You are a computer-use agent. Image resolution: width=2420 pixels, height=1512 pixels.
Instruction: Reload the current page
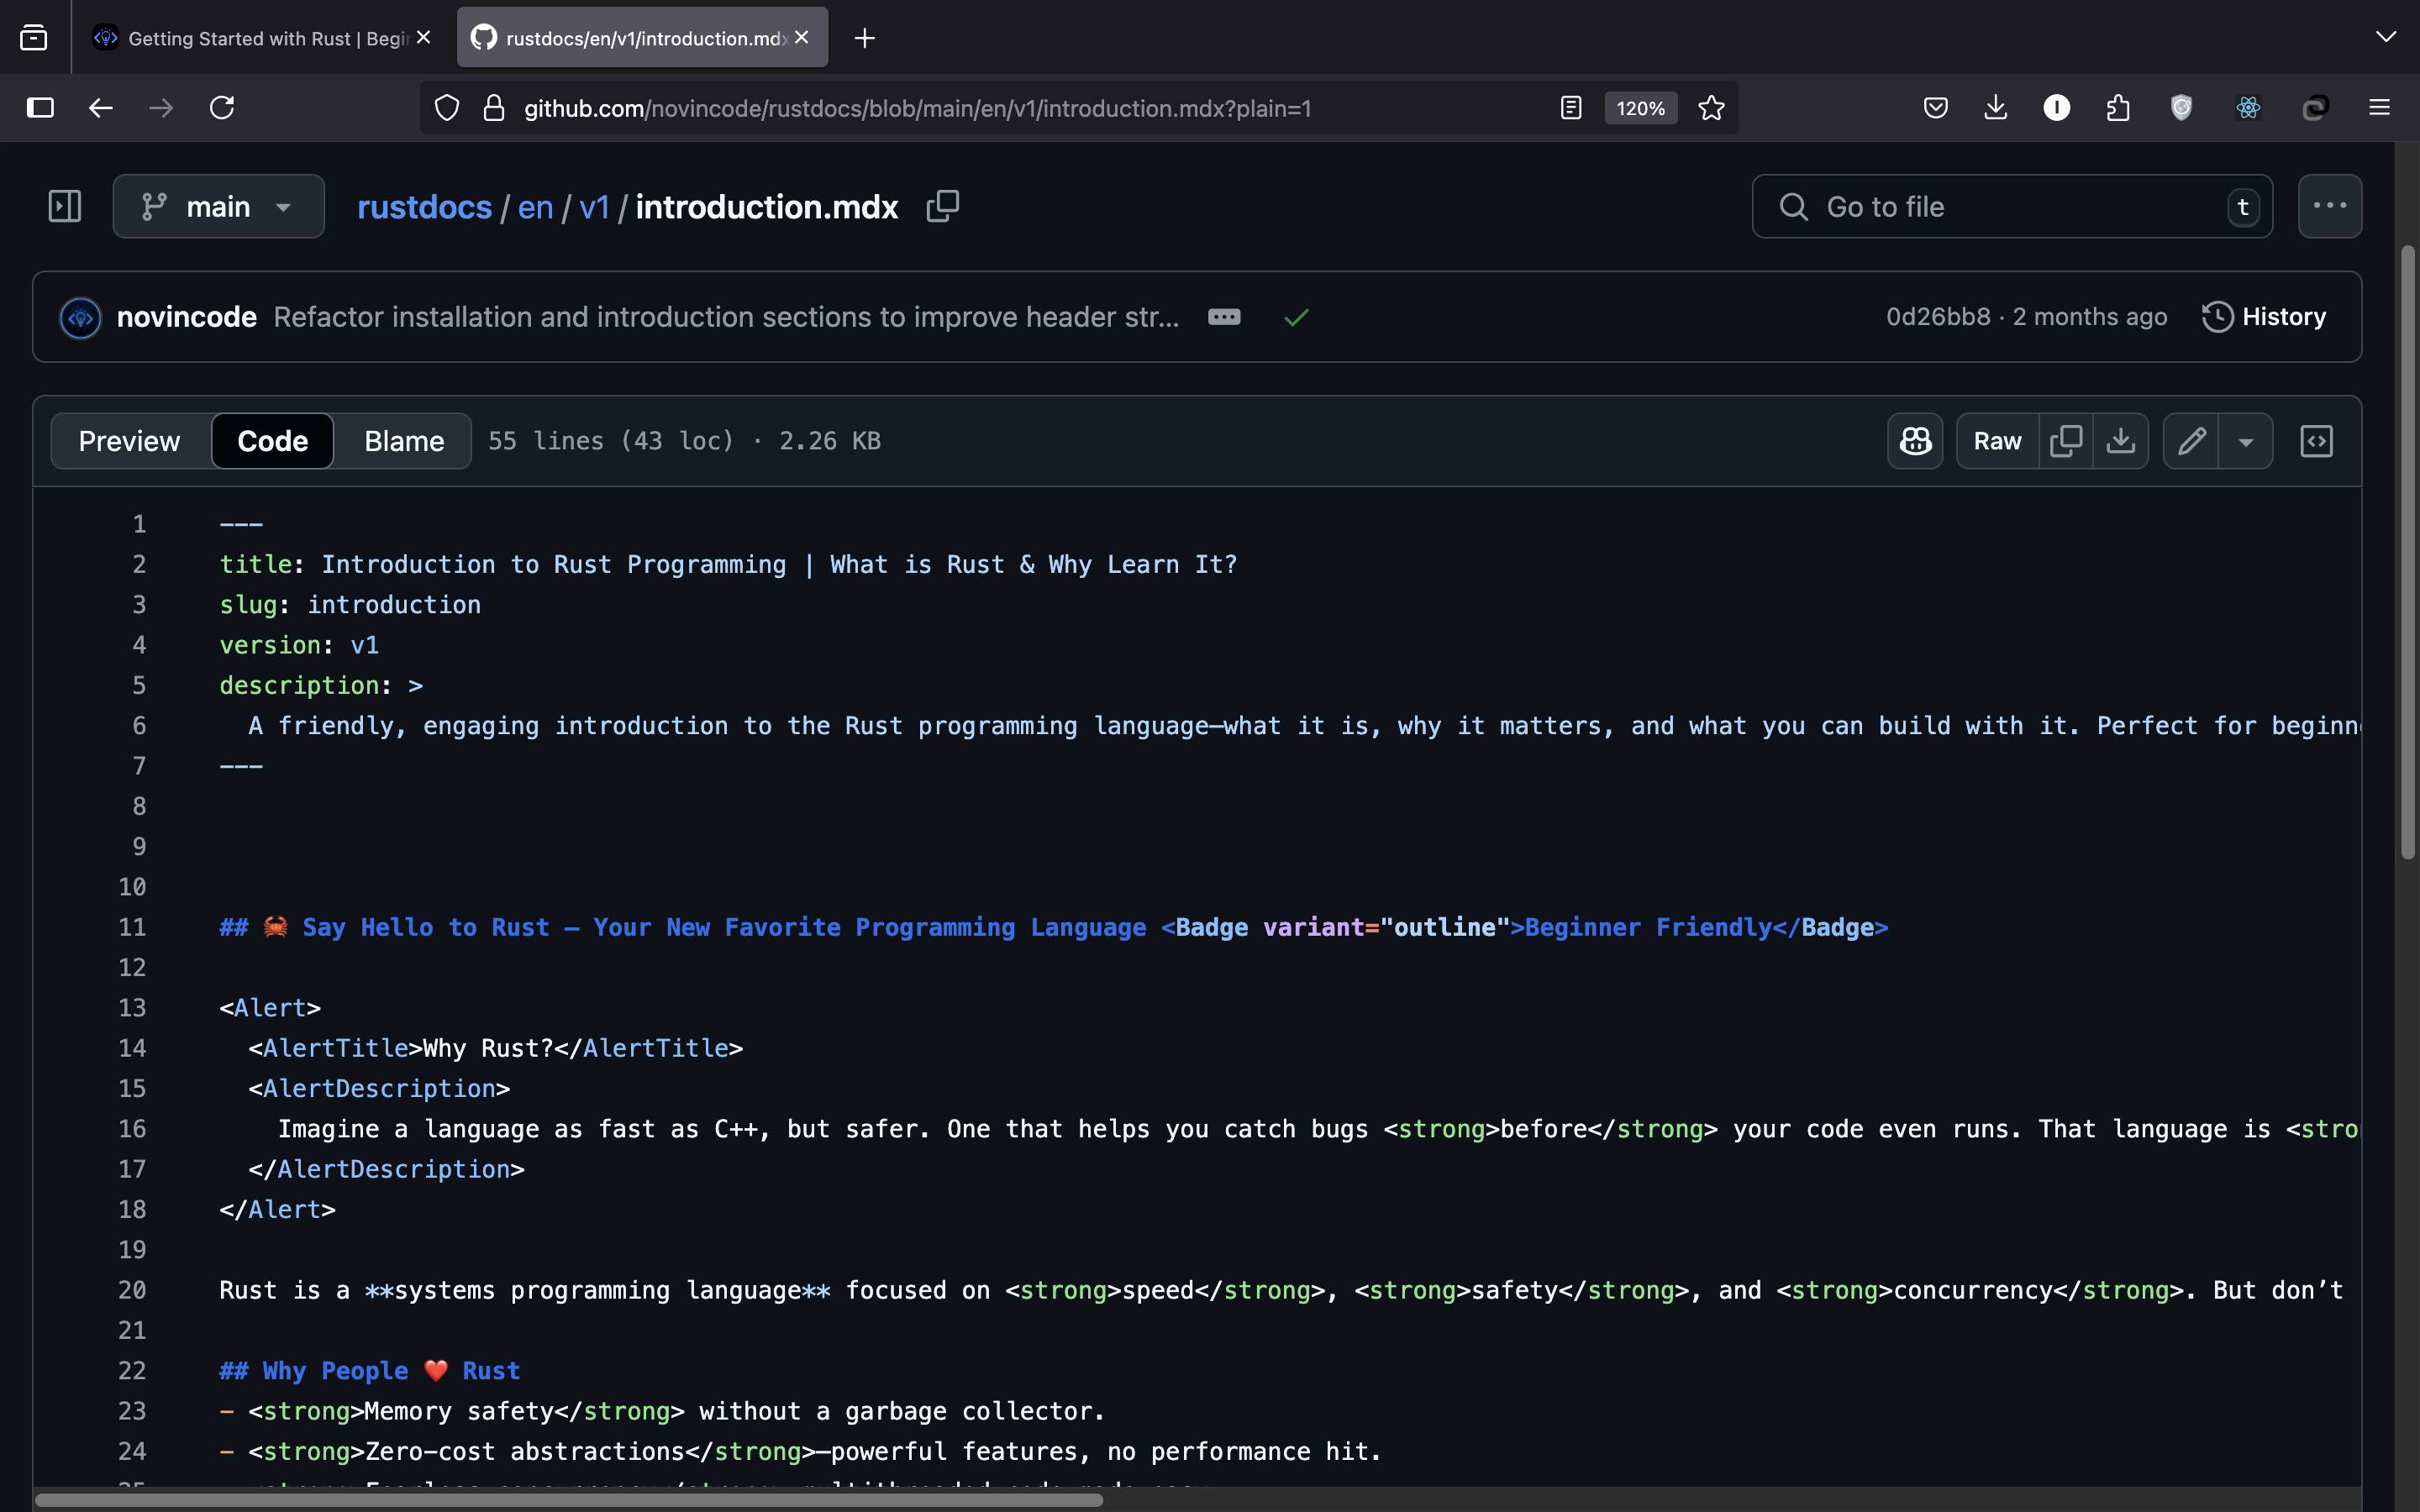point(222,108)
